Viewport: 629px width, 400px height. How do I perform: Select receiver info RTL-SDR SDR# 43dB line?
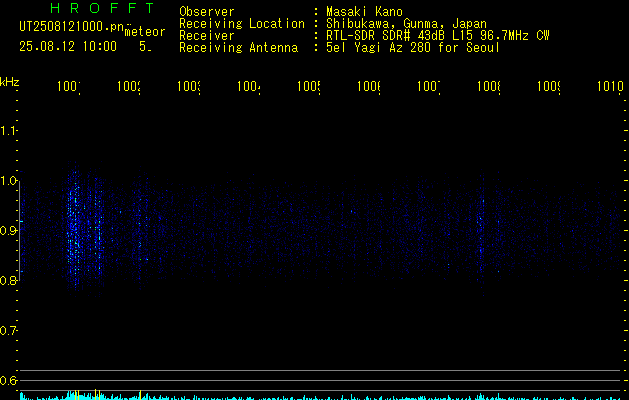tap(438, 36)
